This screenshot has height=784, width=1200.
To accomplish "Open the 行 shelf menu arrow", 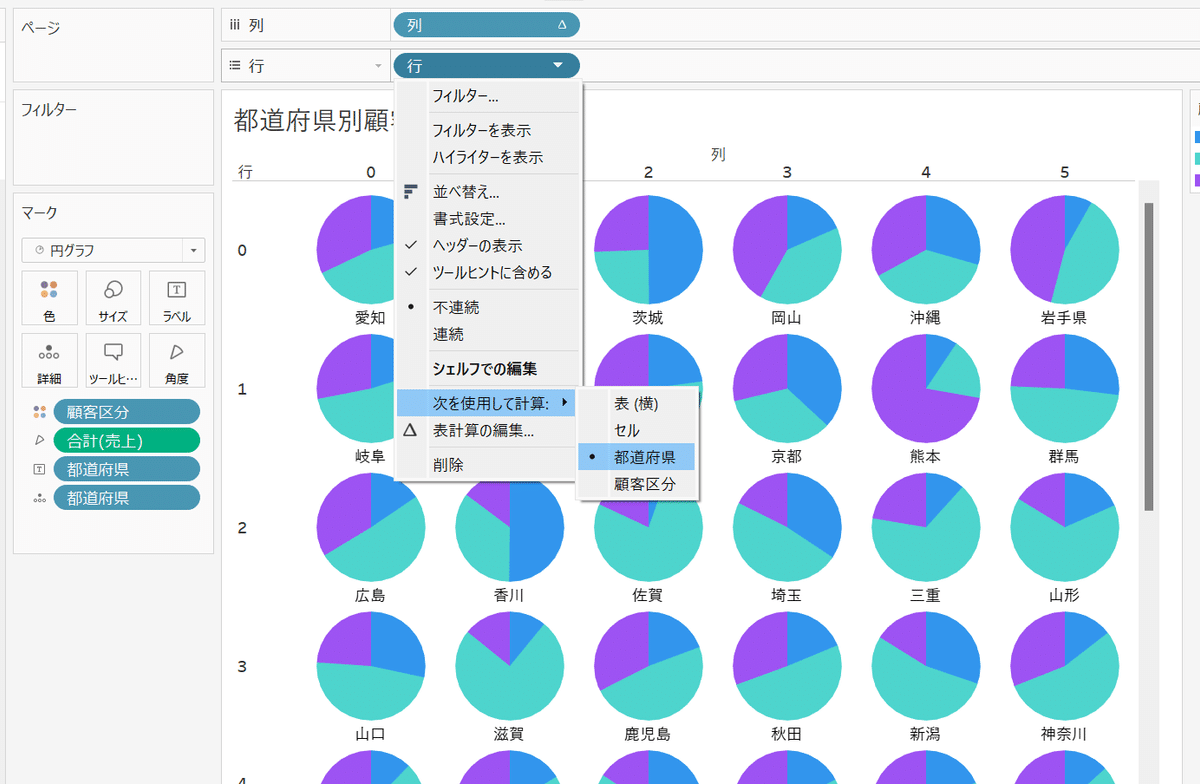I will click(378, 66).
